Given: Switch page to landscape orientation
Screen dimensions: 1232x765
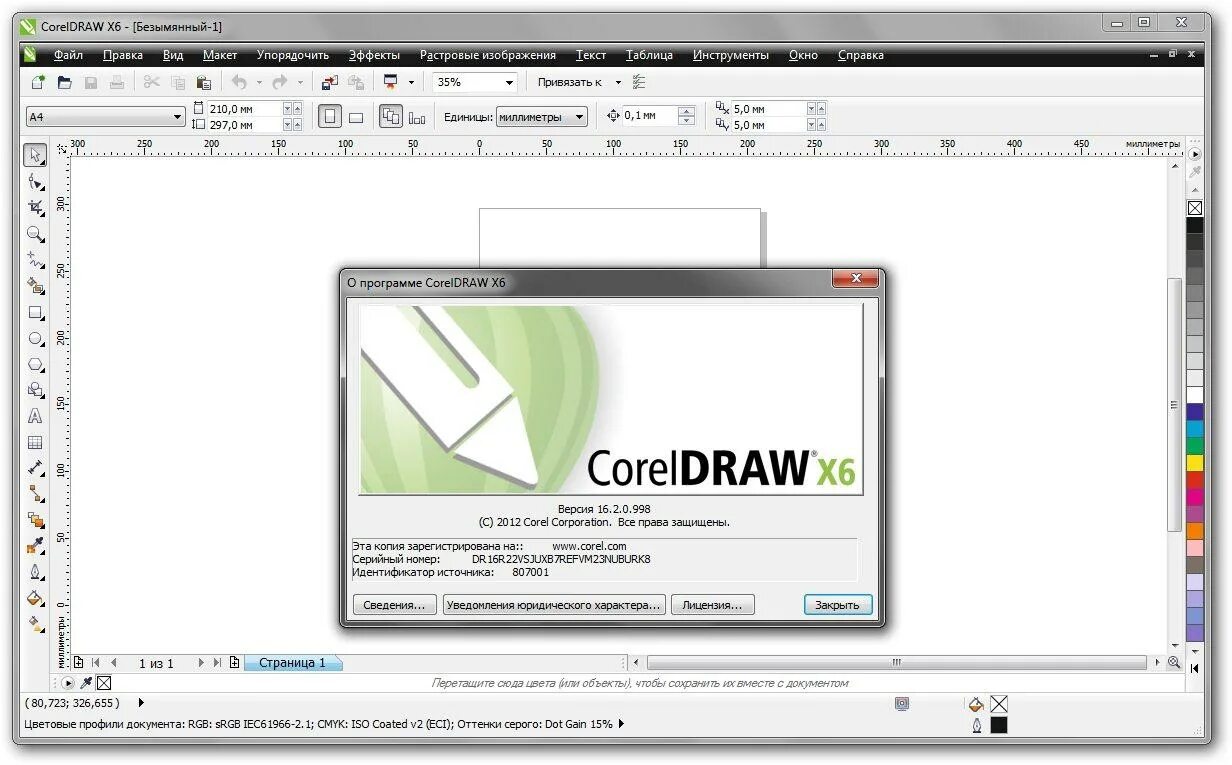Looking at the screenshot, I should 356,117.
